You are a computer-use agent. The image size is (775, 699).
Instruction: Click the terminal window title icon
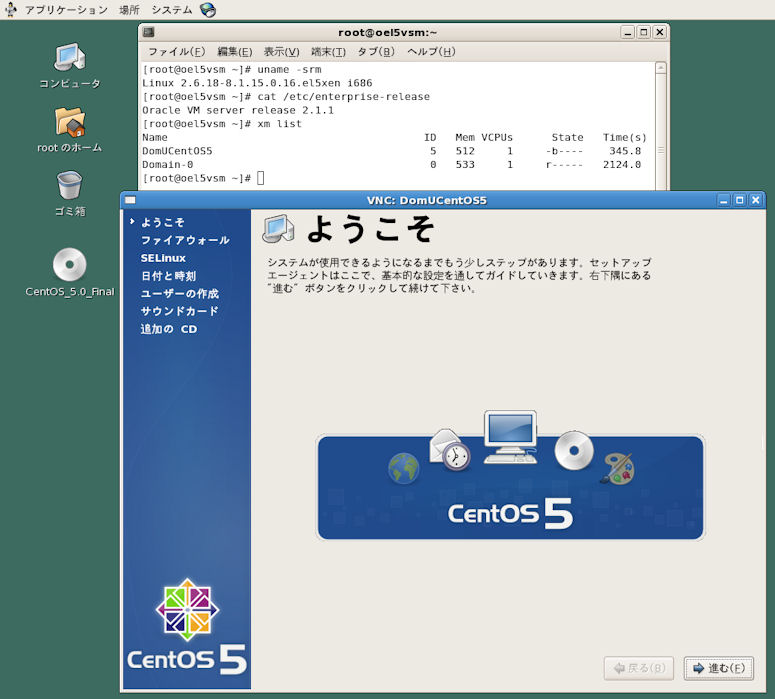(x=149, y=33)
